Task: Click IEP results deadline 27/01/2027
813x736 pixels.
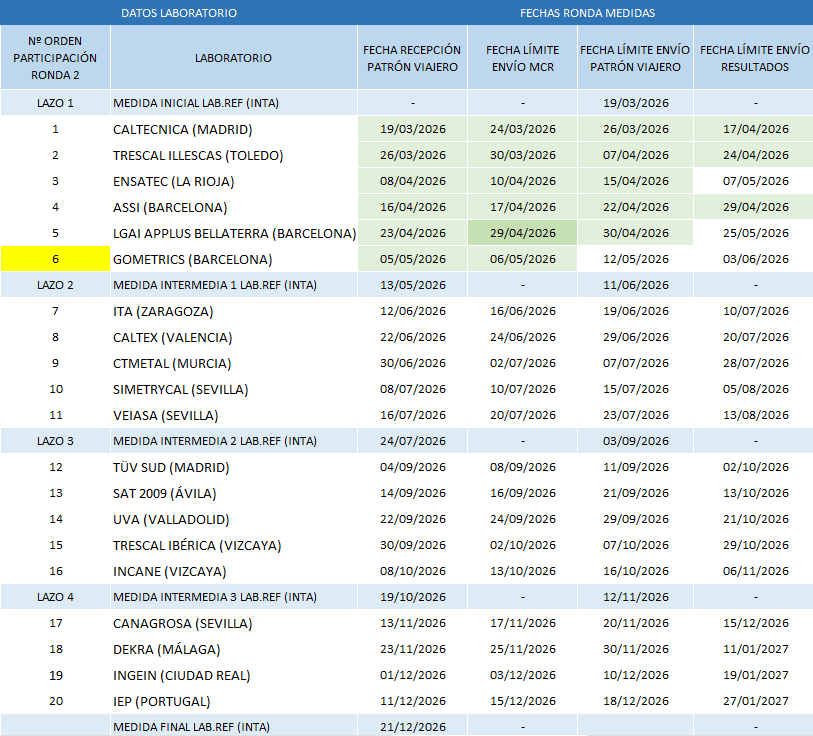Action: tap(755, 701)
